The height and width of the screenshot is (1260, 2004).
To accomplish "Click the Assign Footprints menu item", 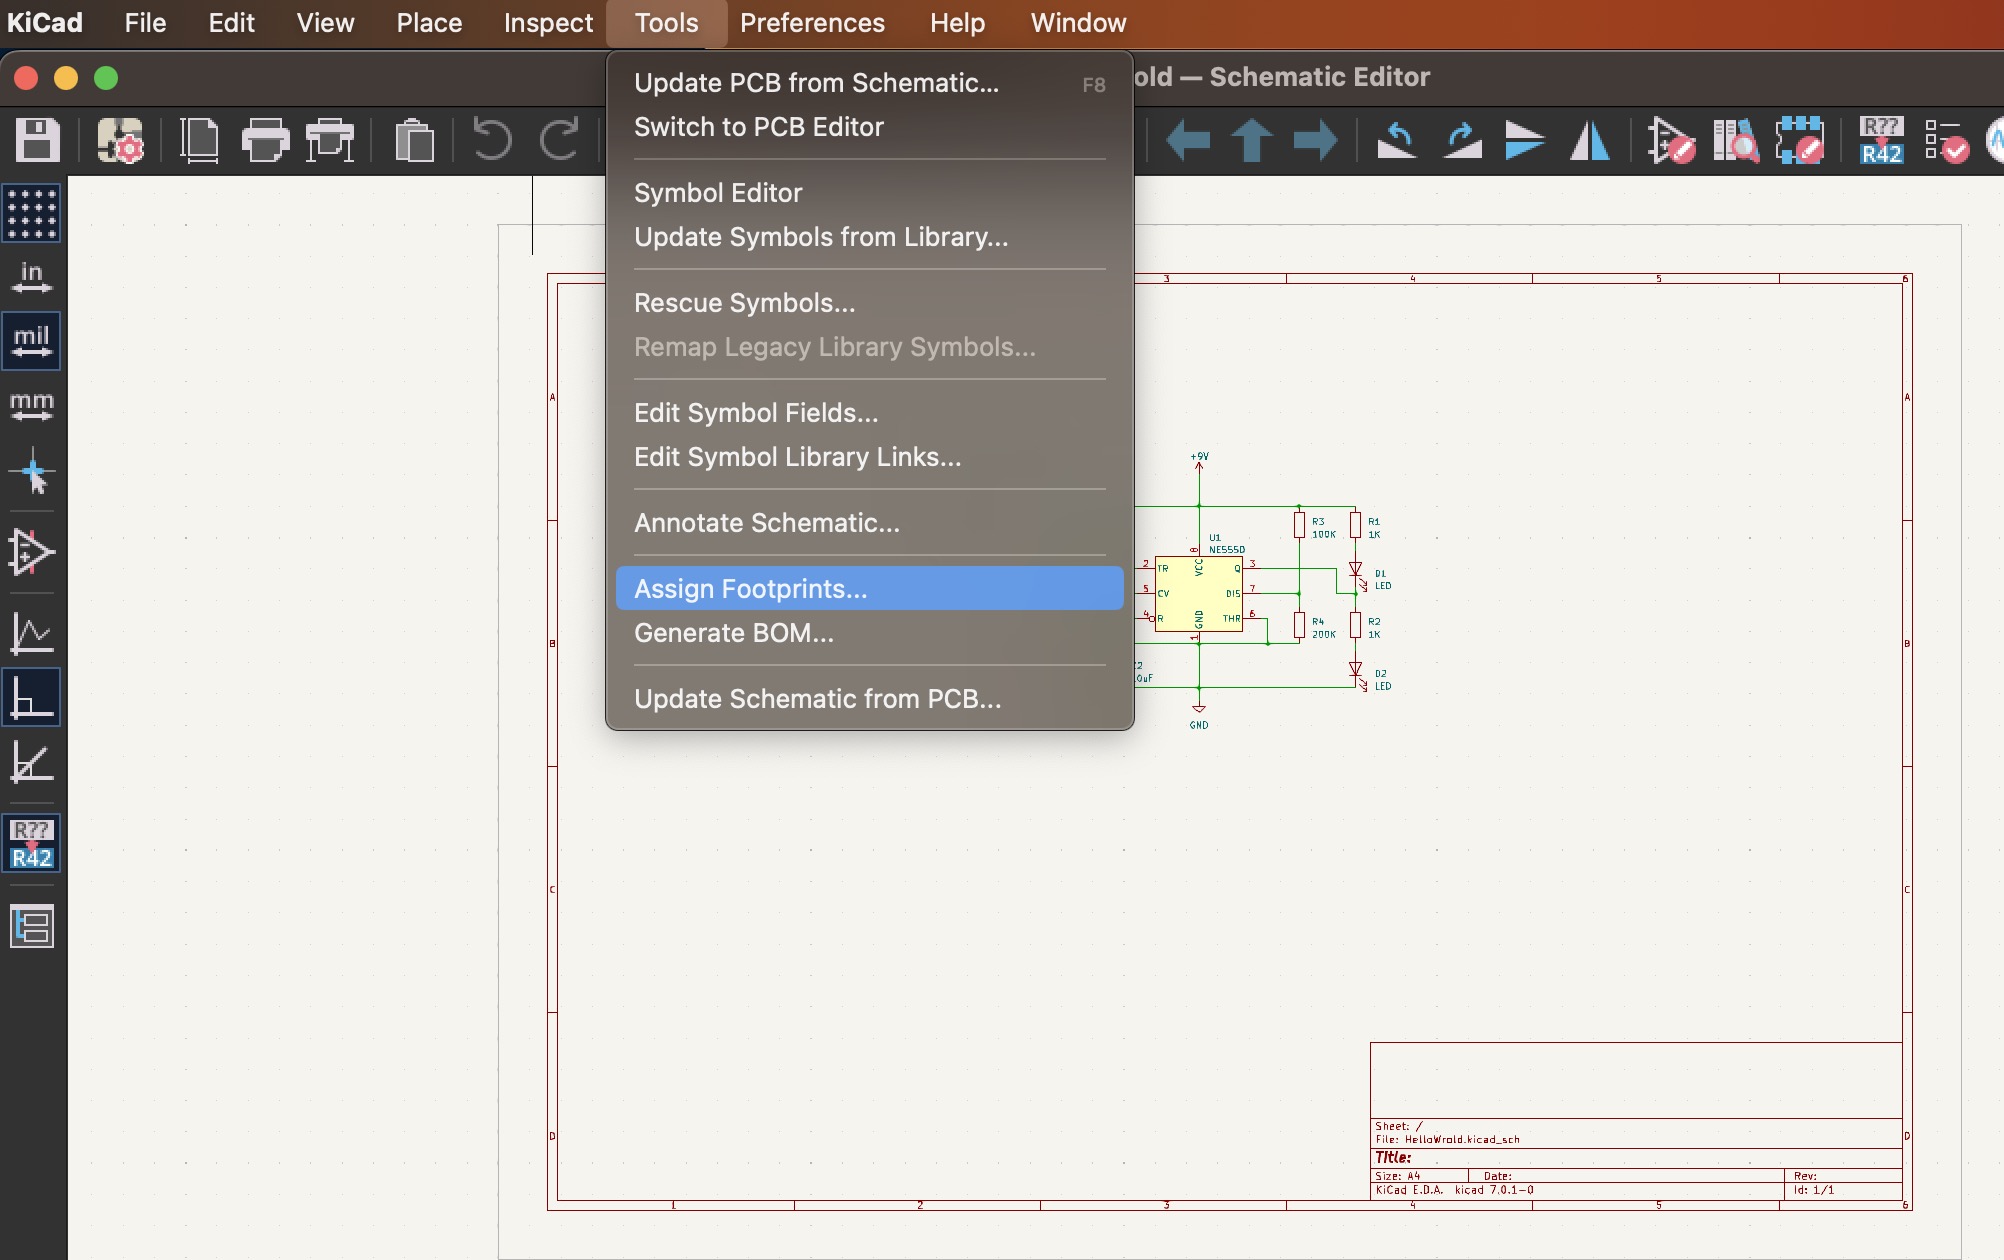I will tap(750, 588).
